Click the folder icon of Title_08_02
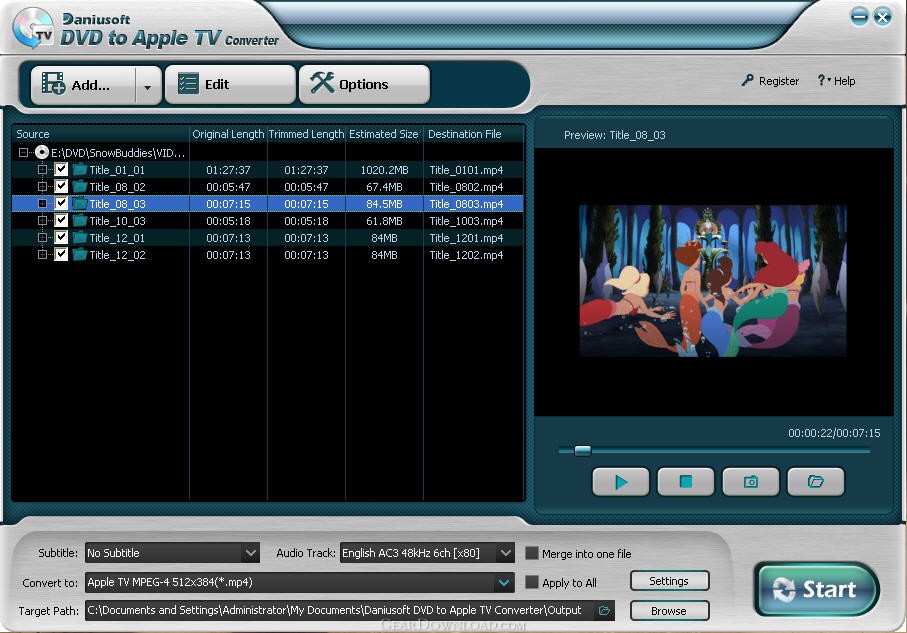 click(80, 186)
